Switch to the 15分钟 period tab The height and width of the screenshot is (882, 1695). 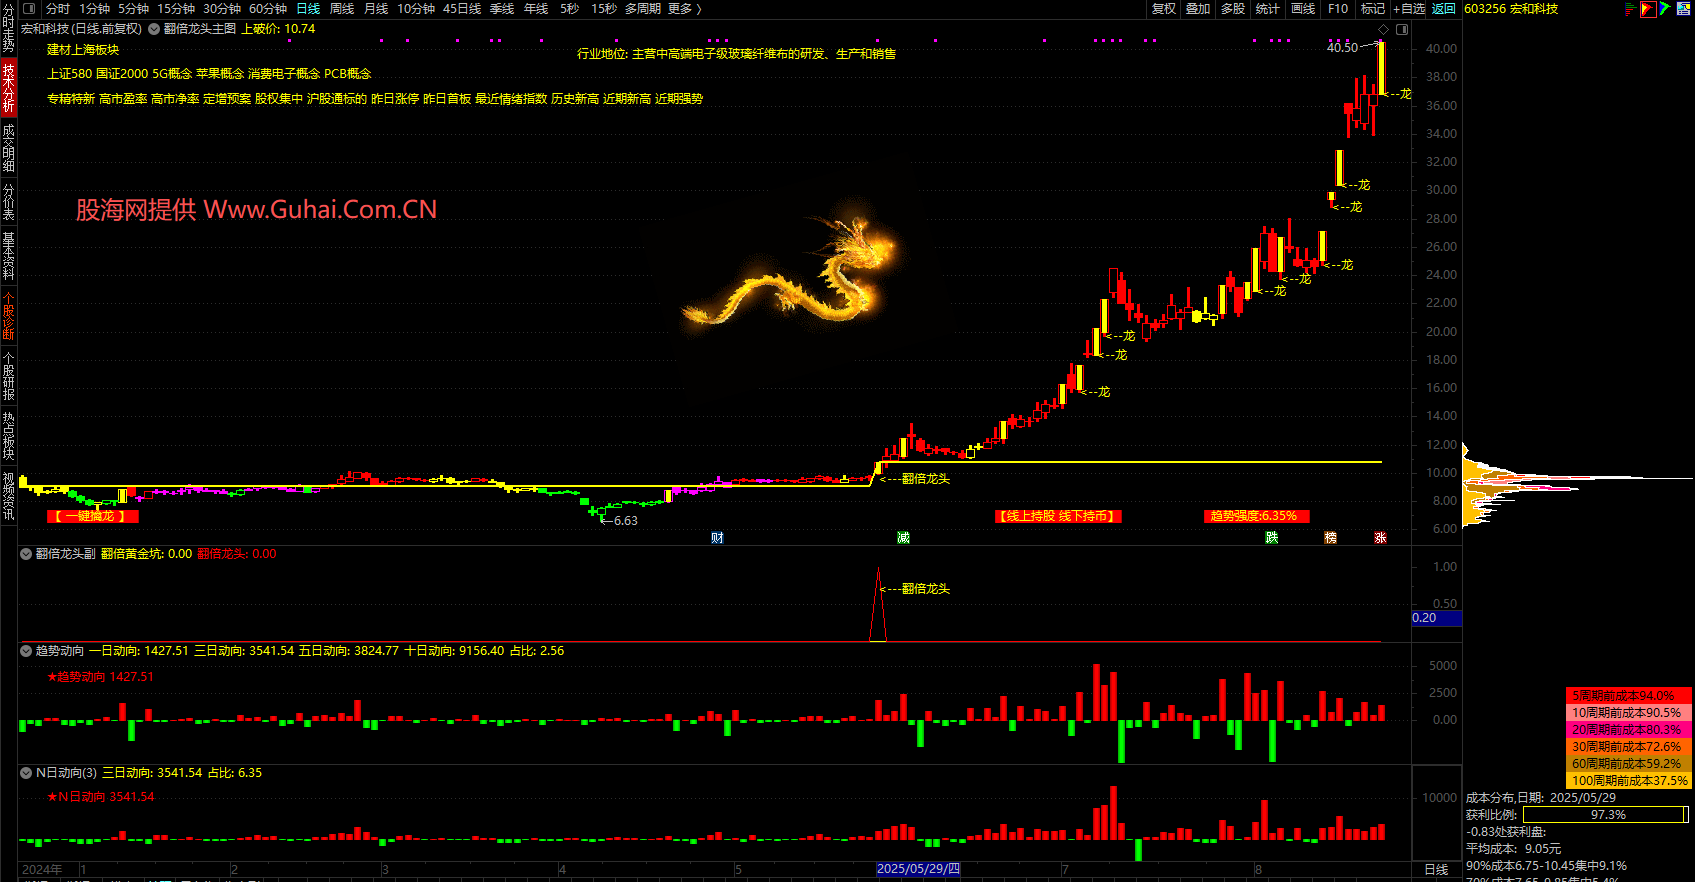point(176,8)
